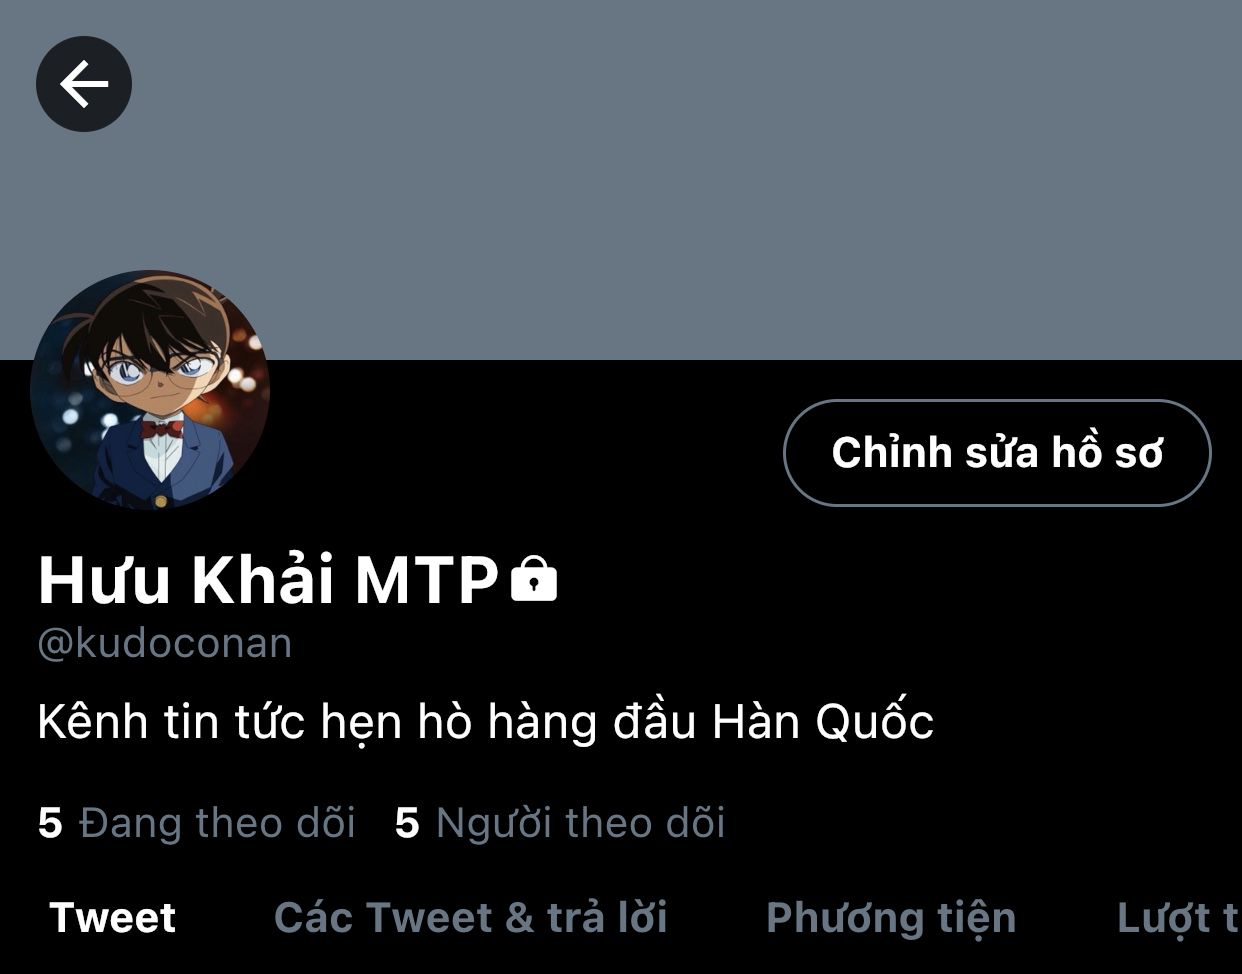Switch to the Tweet tab
This screenshot has height=974, width=1242.
point(113,918)
